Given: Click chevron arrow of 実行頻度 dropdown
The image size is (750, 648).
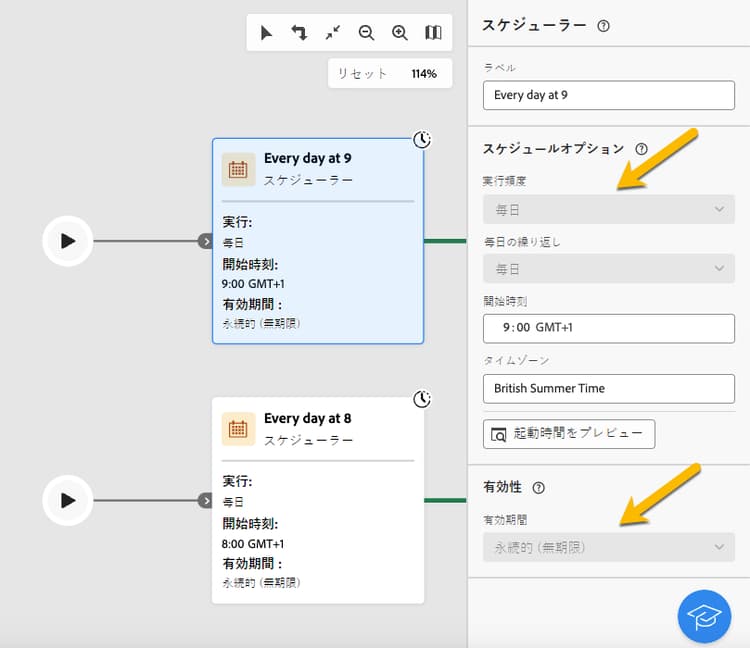Looking at the screenshot, I should point(719,209).
